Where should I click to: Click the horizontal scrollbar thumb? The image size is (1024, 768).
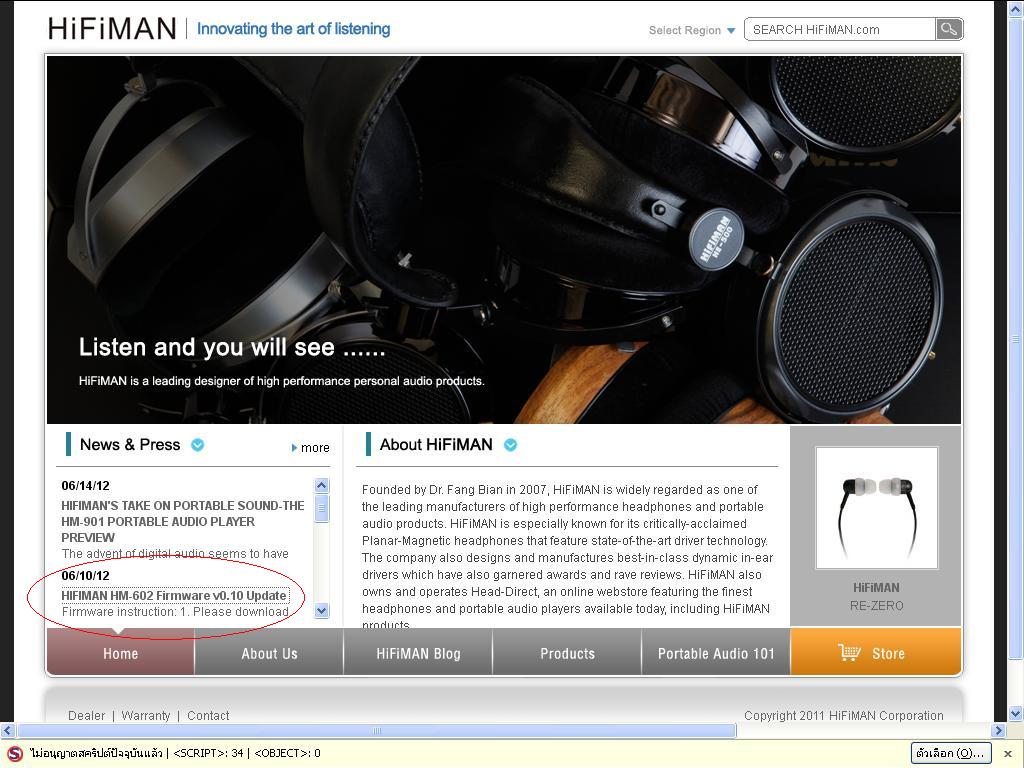point(376,731)
